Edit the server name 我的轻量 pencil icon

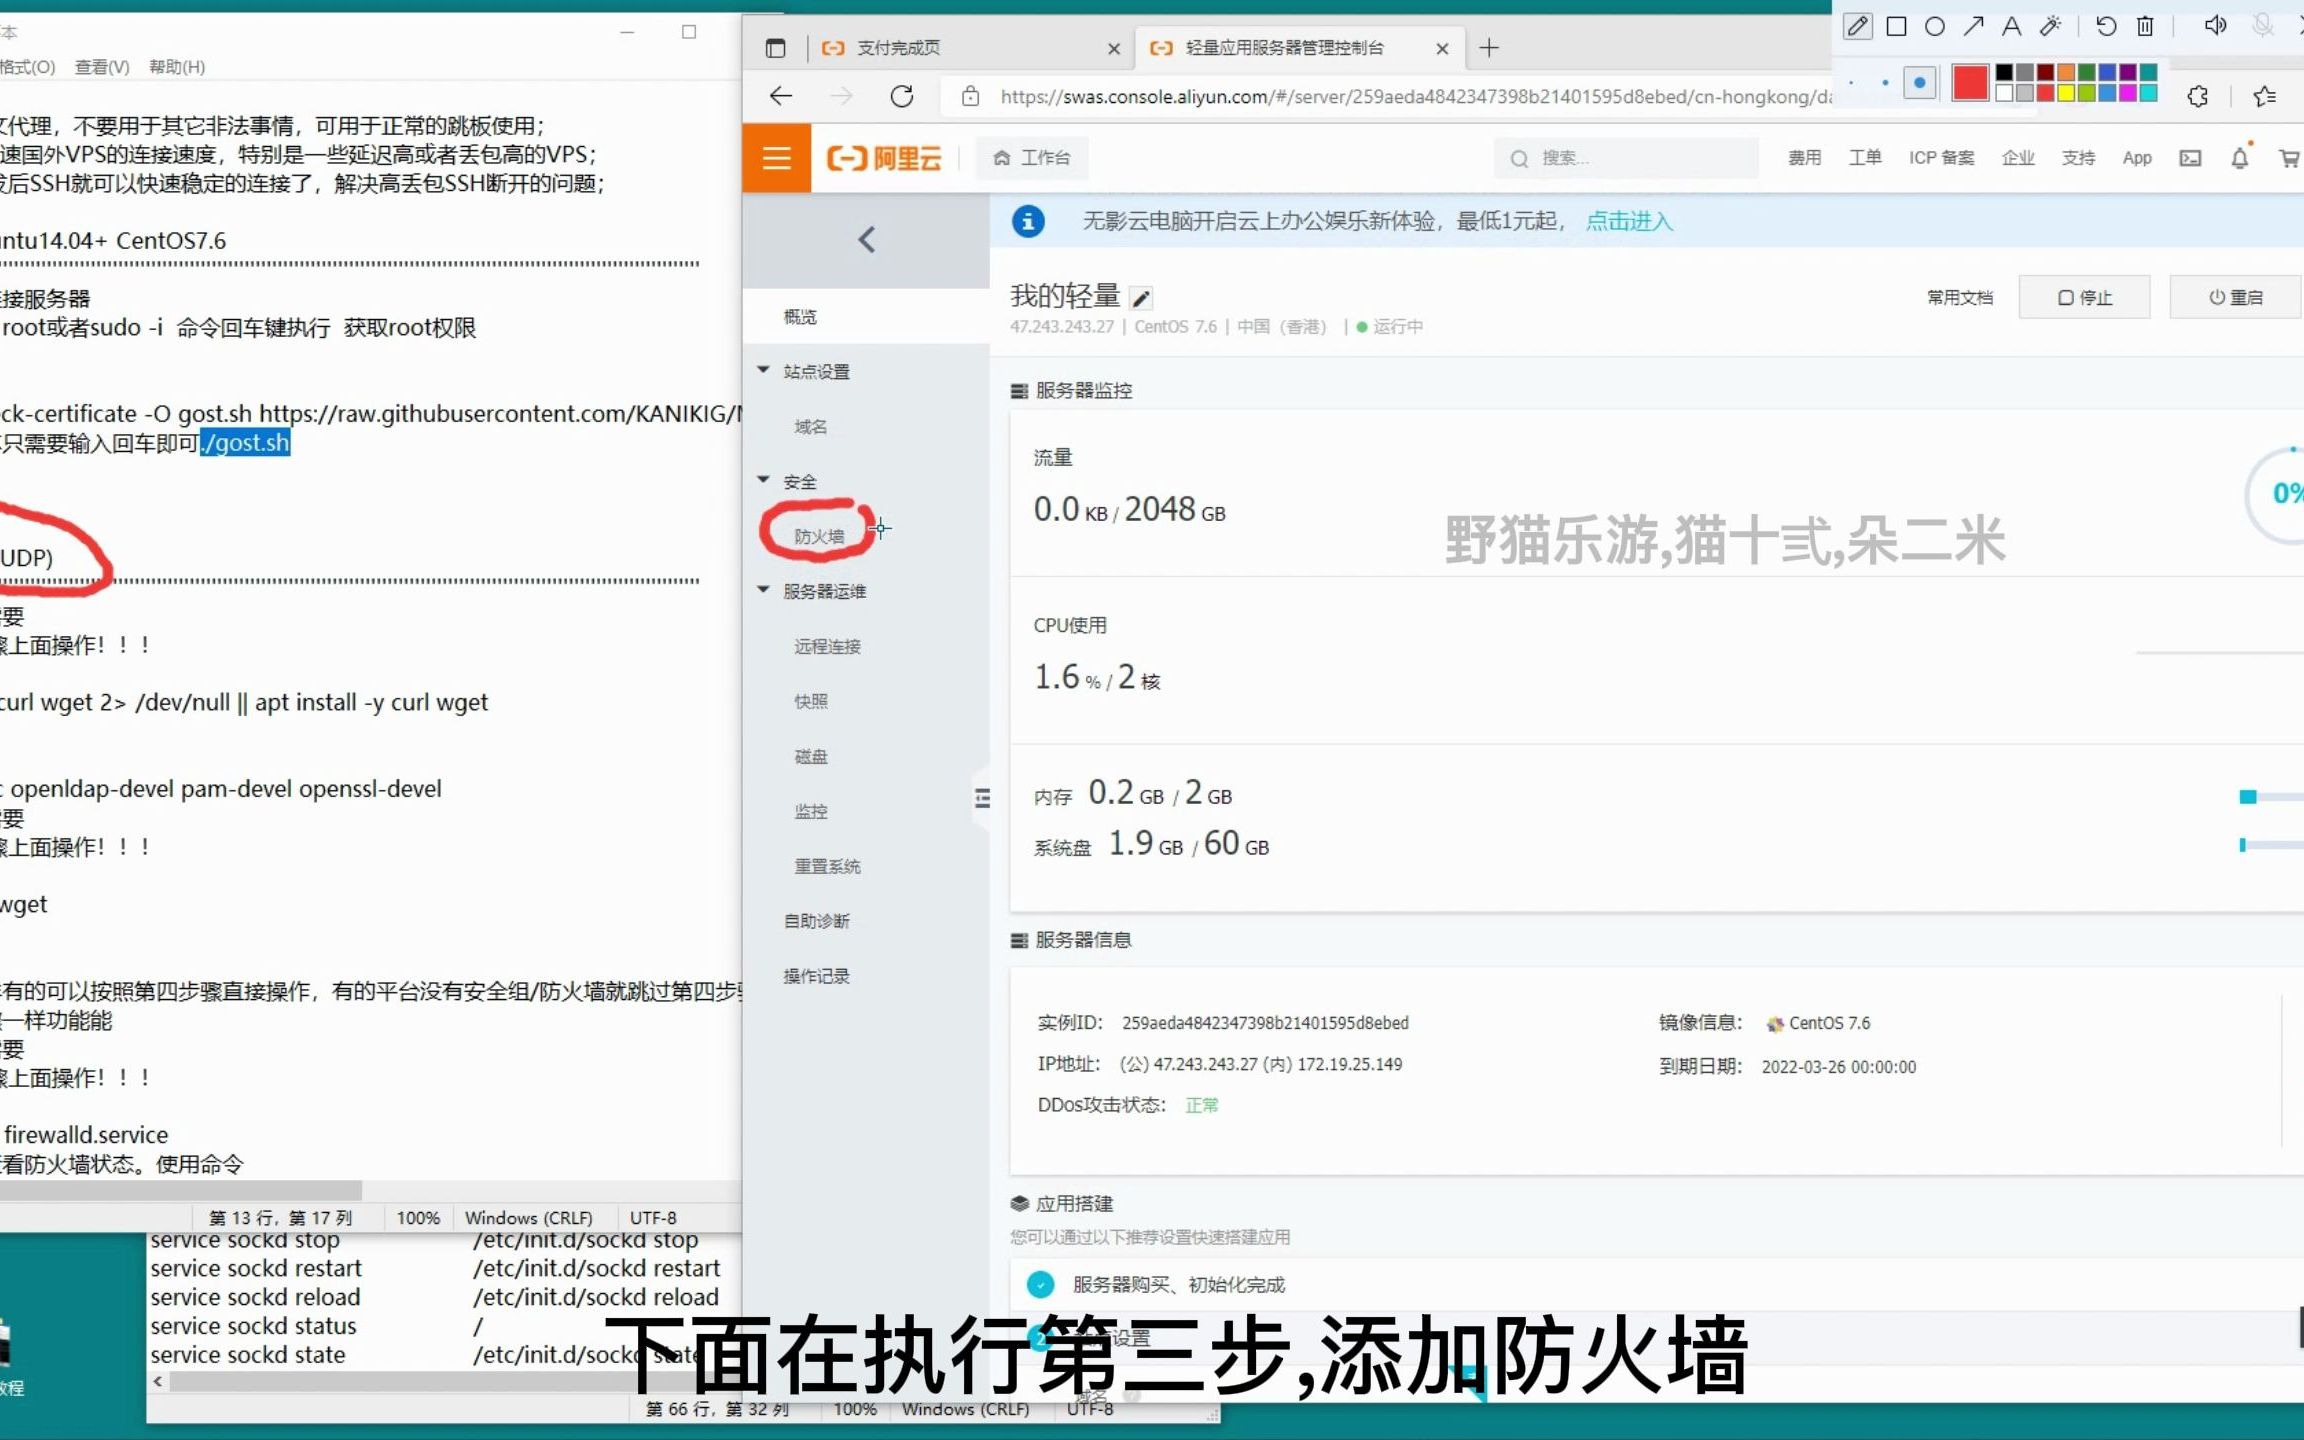click(1141, 298)
